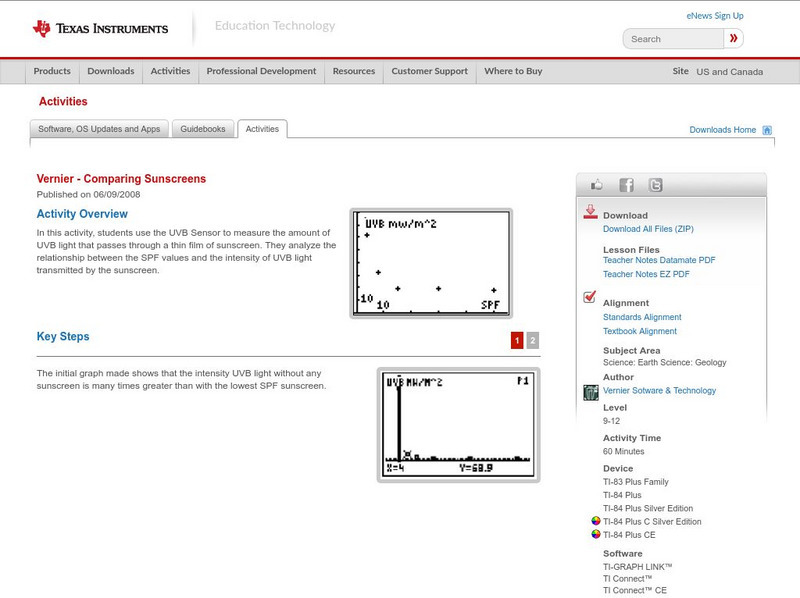Change site region US and Canada
800x598 pixels.
tap(730, 72)
